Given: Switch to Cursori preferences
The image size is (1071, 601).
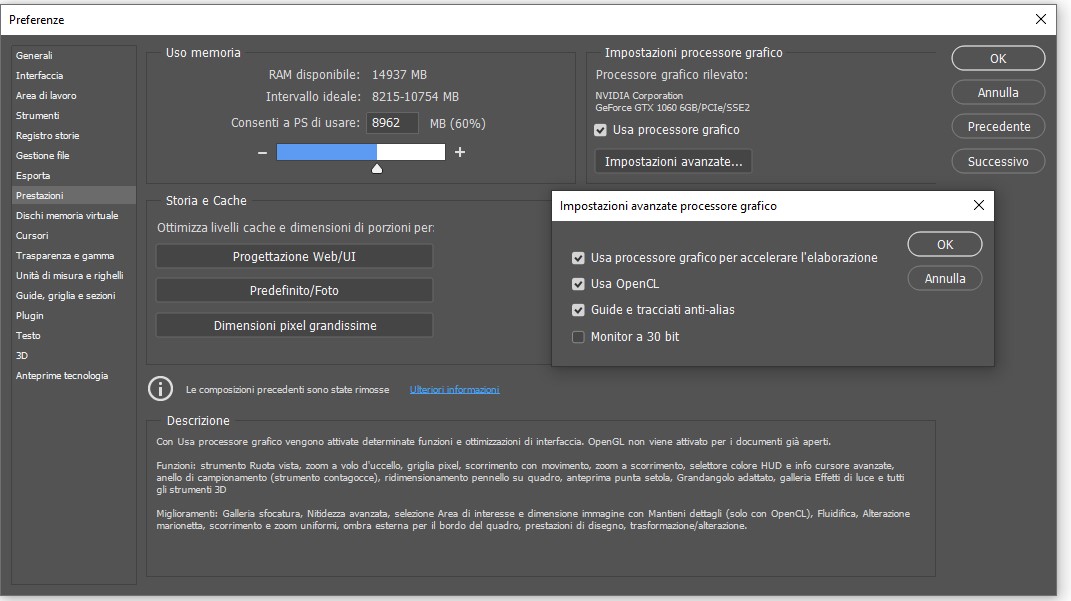Looking at the screenshot, I should pyautogui.click(x=74, y=236).
